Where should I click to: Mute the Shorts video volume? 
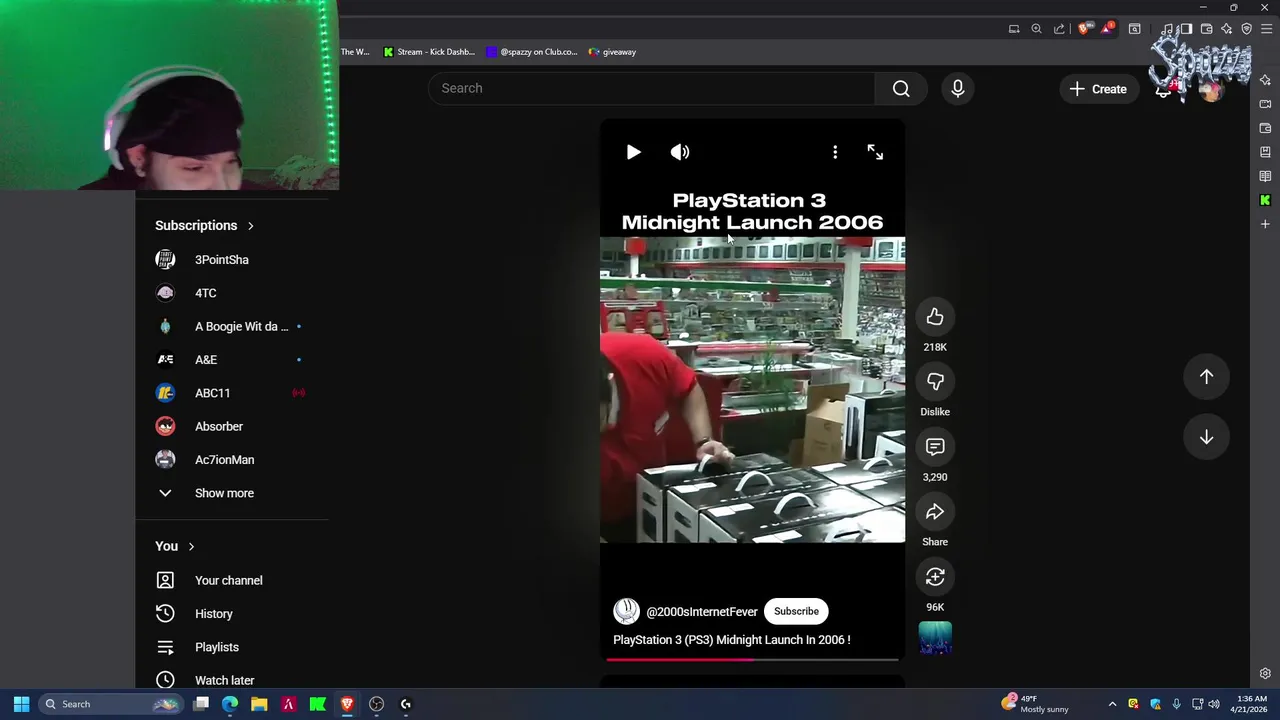click(x=680, y=152)
